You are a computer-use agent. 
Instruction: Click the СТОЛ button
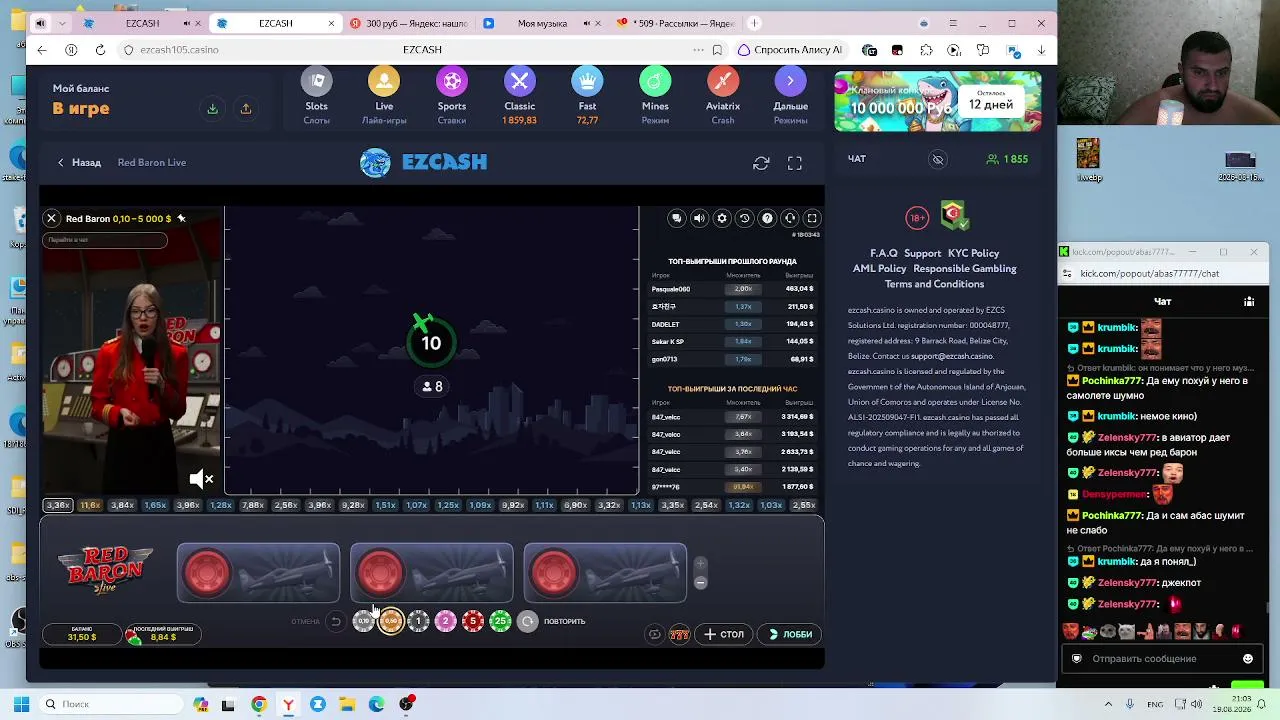click(724, 634)
